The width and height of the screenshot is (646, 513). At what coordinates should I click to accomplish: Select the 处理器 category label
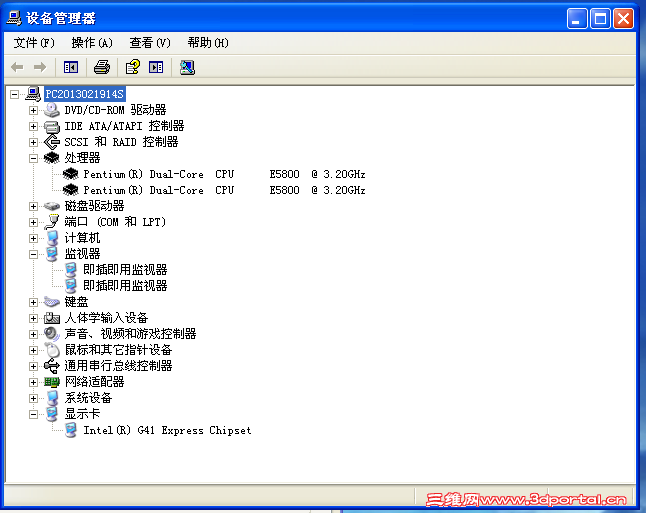[x=82, y=158]
